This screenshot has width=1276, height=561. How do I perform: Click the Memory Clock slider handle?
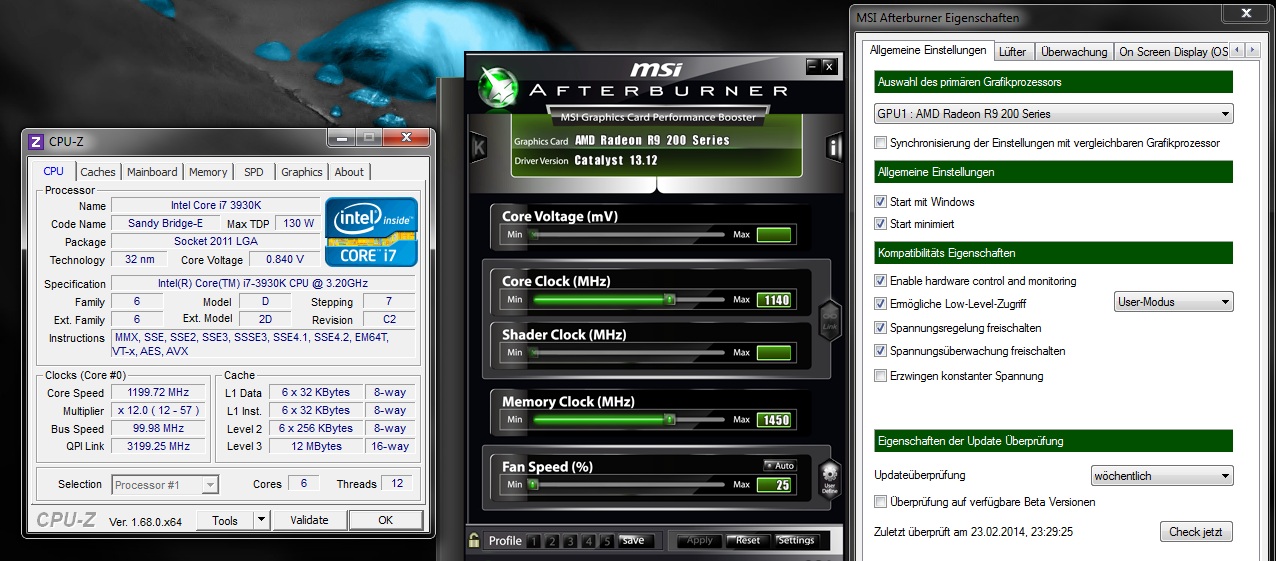[x=670, y=419]
